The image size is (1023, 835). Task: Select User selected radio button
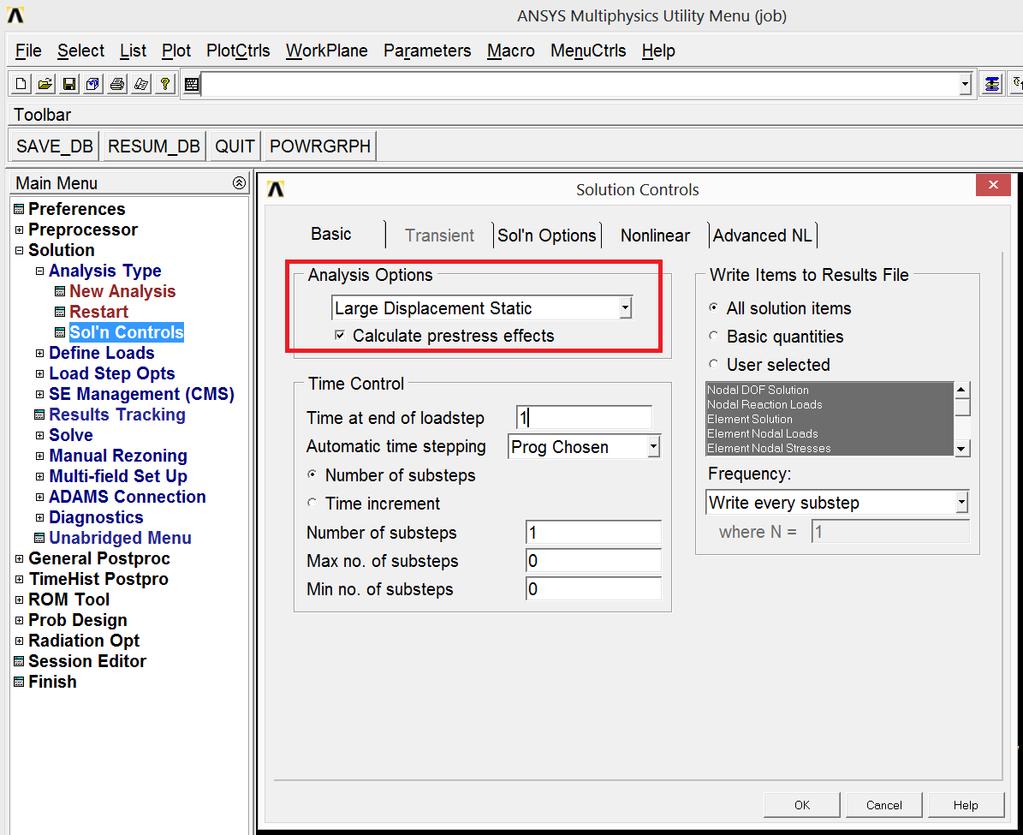tap(714, 364)
